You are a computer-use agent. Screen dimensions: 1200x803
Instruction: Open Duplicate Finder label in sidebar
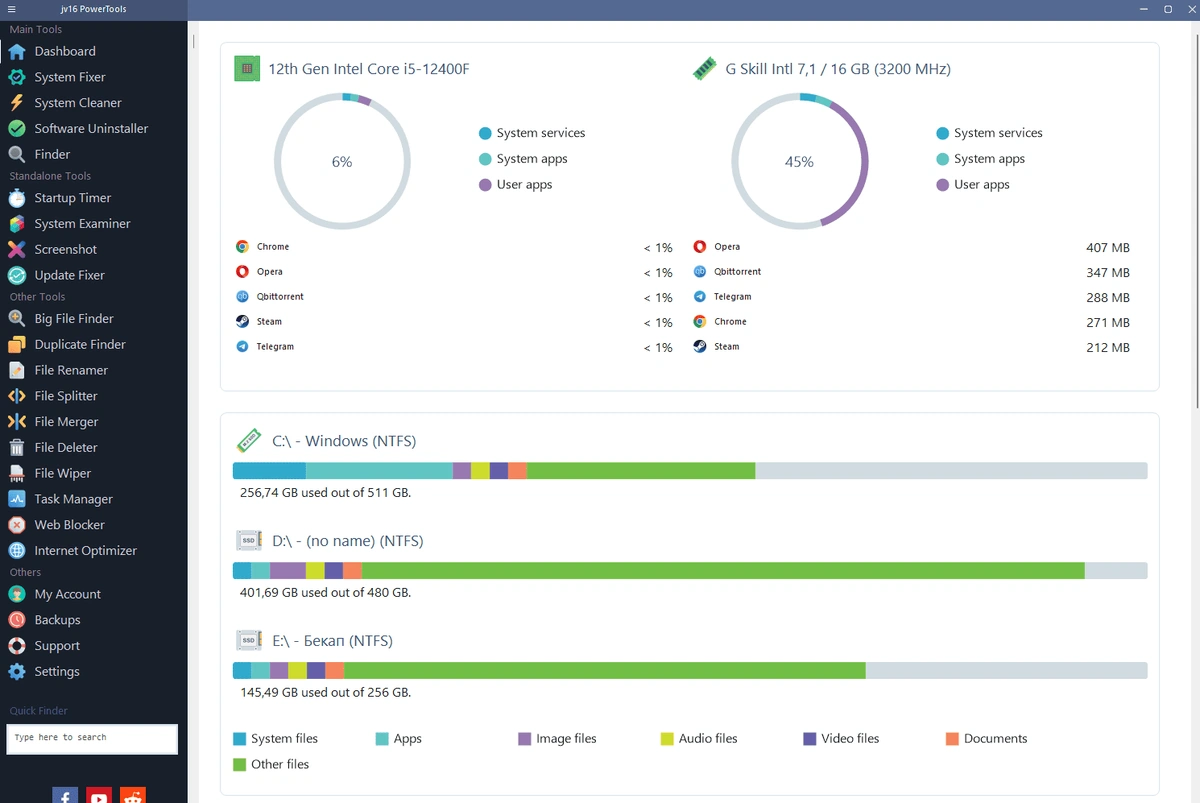point(80,344)
